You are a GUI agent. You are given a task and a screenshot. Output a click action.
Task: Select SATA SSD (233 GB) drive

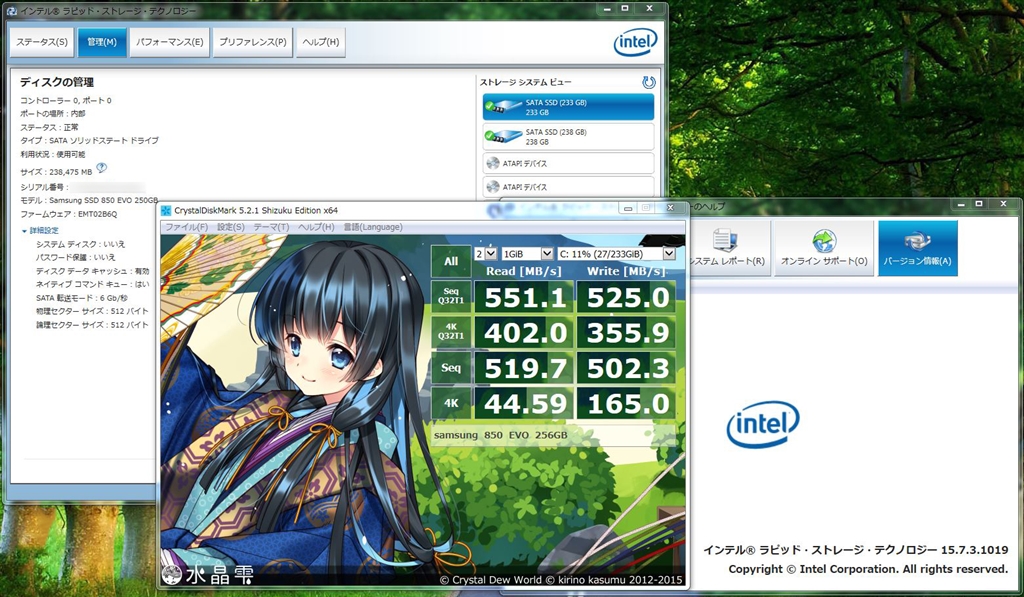[x=568, y=107]
